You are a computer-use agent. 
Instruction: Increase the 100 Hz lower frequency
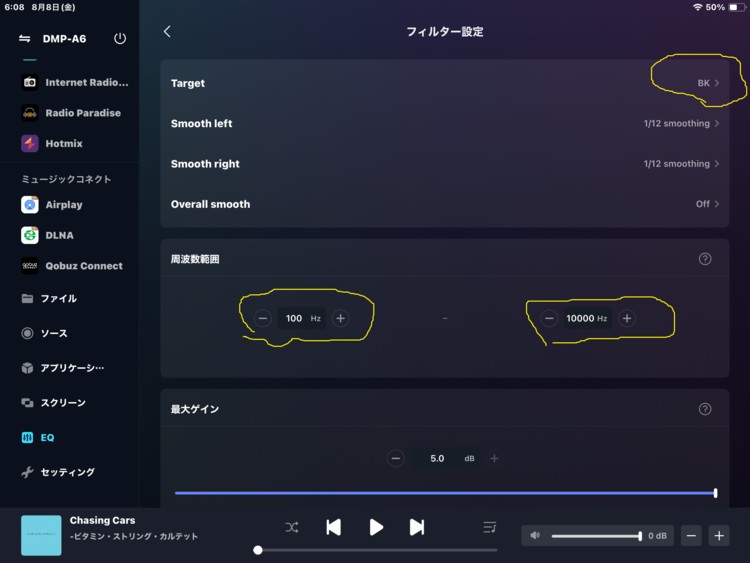340,318
